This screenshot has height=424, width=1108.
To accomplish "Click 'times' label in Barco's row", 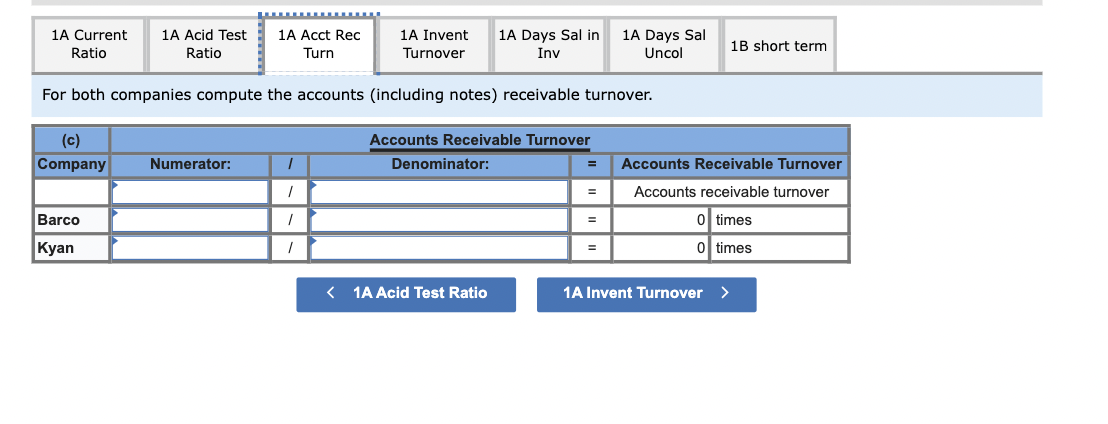I will [x=733, y=220].
